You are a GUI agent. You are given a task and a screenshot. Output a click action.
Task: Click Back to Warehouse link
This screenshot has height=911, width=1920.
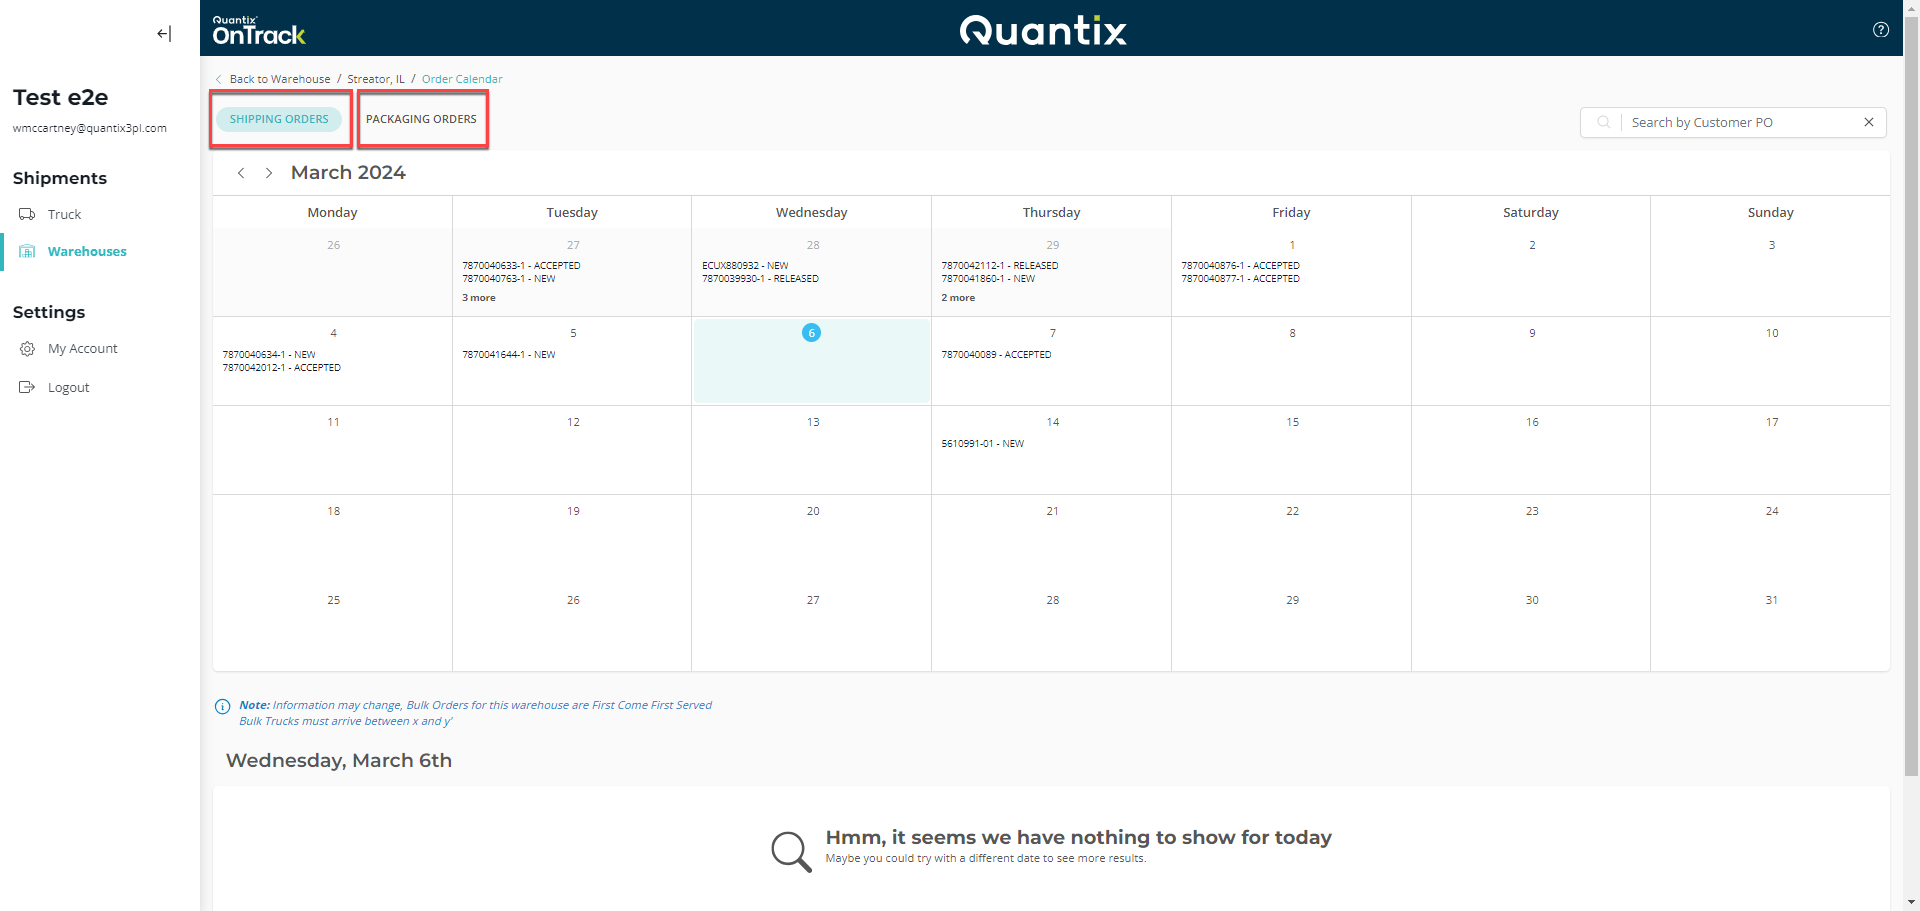279,79
